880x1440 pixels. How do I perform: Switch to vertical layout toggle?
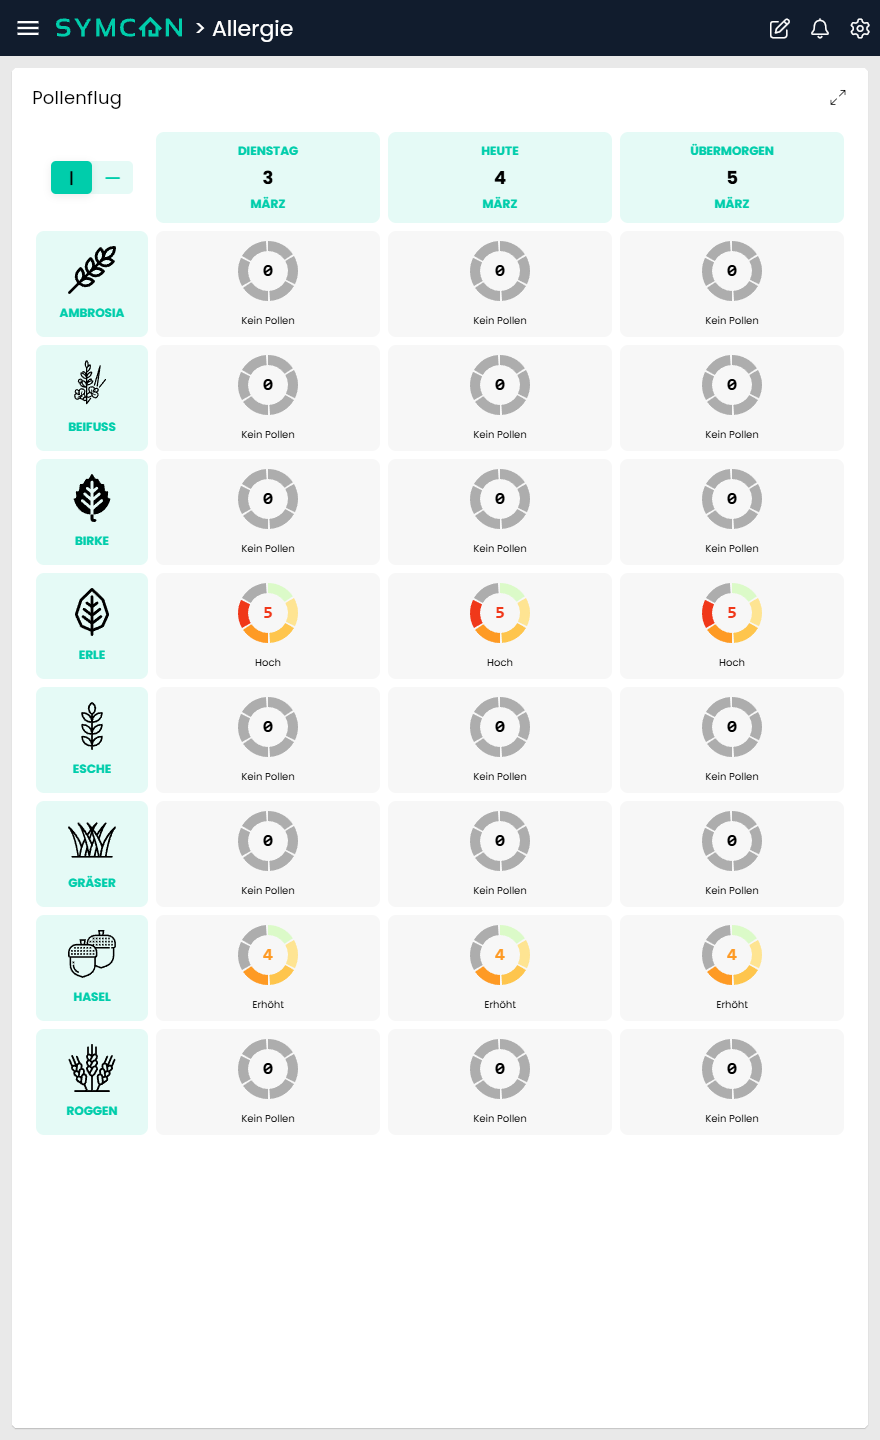72,178
